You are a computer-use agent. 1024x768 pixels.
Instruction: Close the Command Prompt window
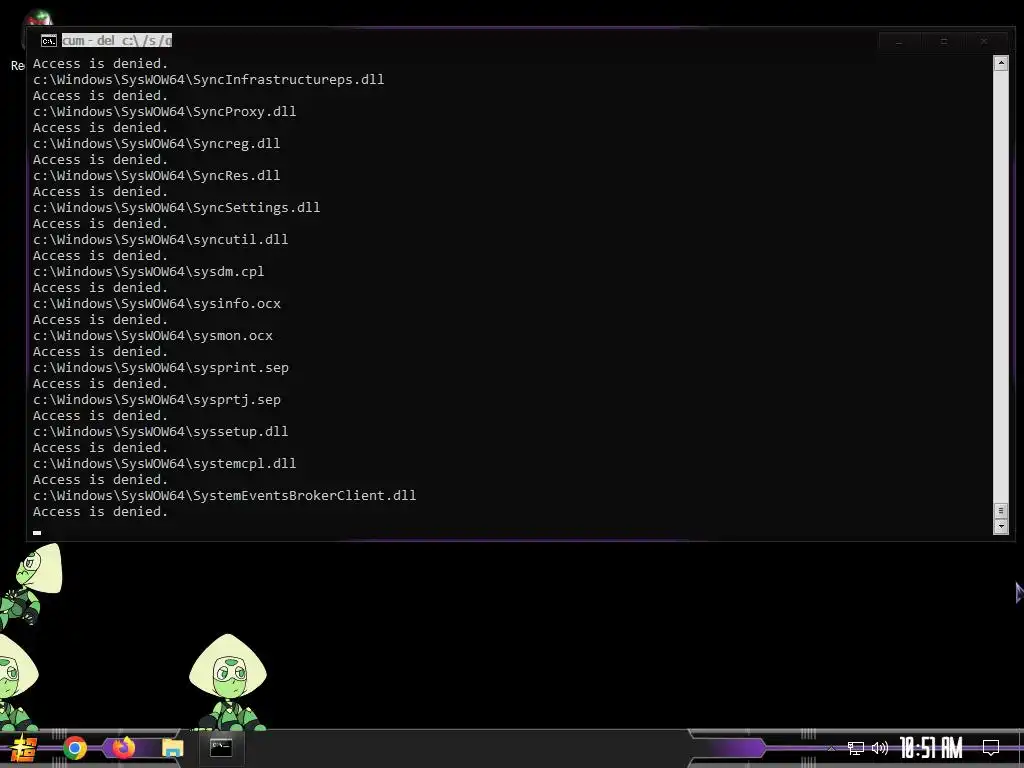(984, 41)
